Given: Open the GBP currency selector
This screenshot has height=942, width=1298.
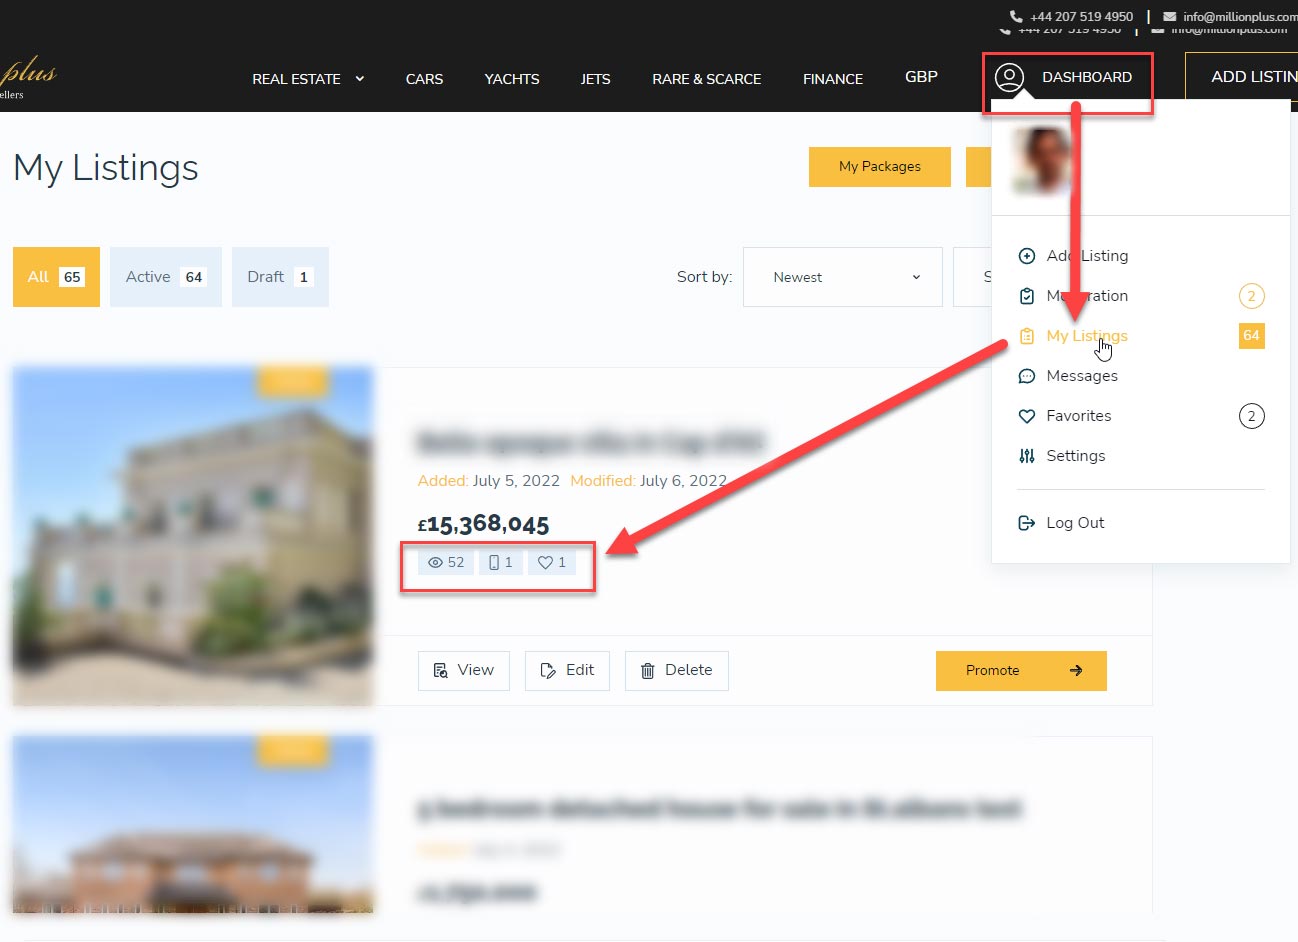Looking at the screenshot, I should pyautogui.click(x=921, y=77).
